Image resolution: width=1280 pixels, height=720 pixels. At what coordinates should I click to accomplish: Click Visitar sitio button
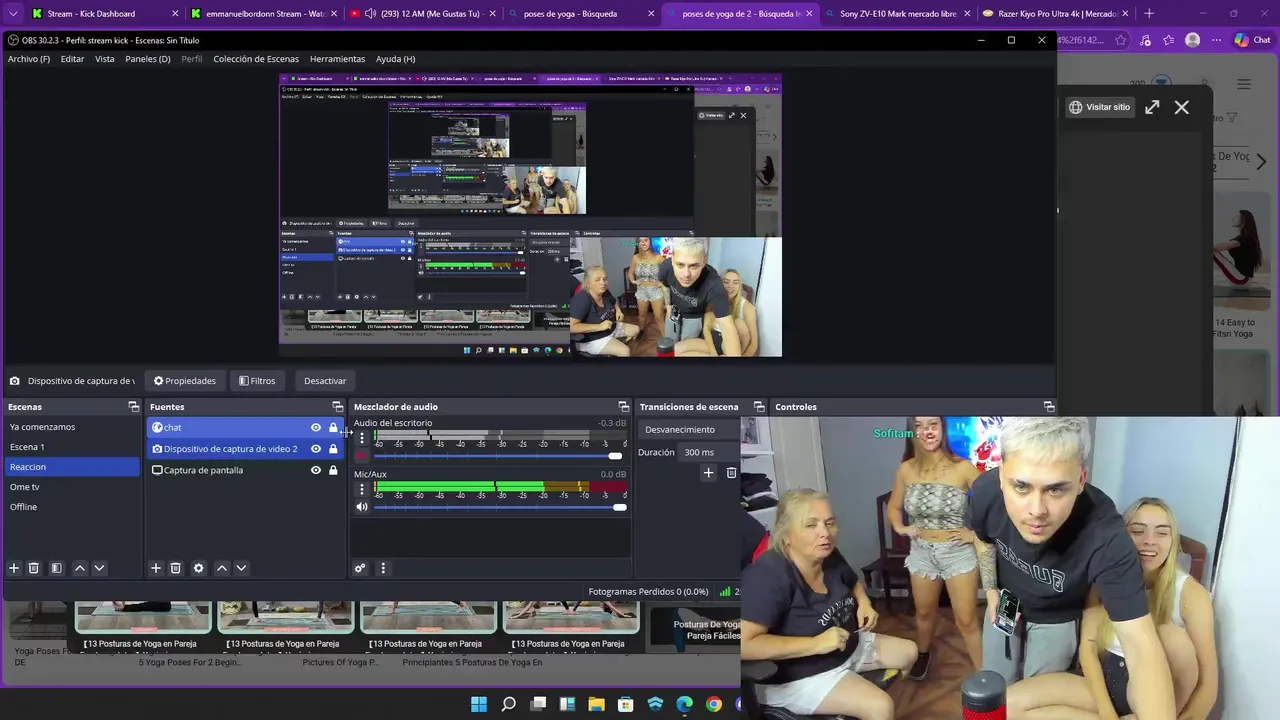pos(1099,107)
